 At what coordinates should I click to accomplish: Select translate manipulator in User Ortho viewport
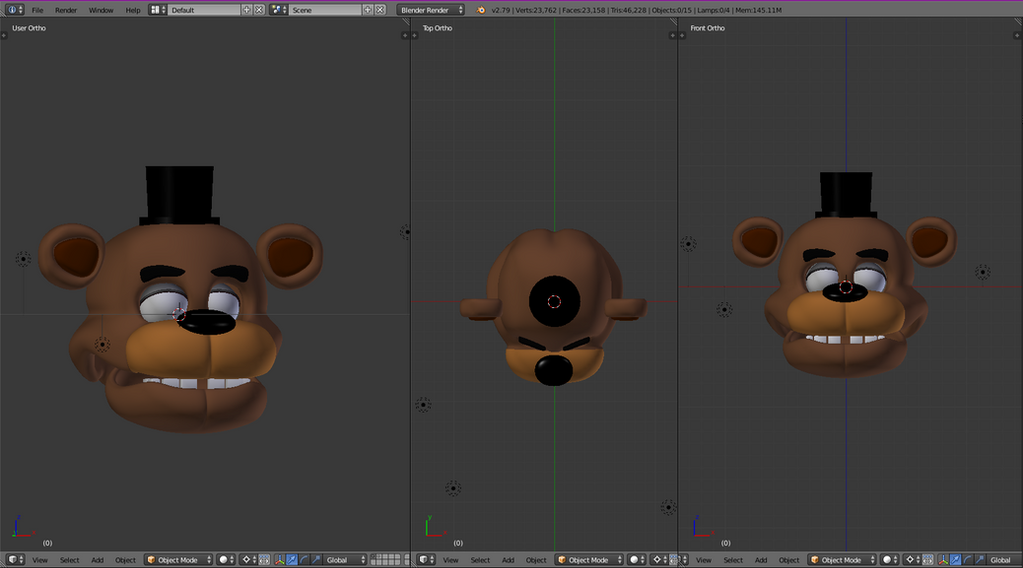click(x=292, y=560)
